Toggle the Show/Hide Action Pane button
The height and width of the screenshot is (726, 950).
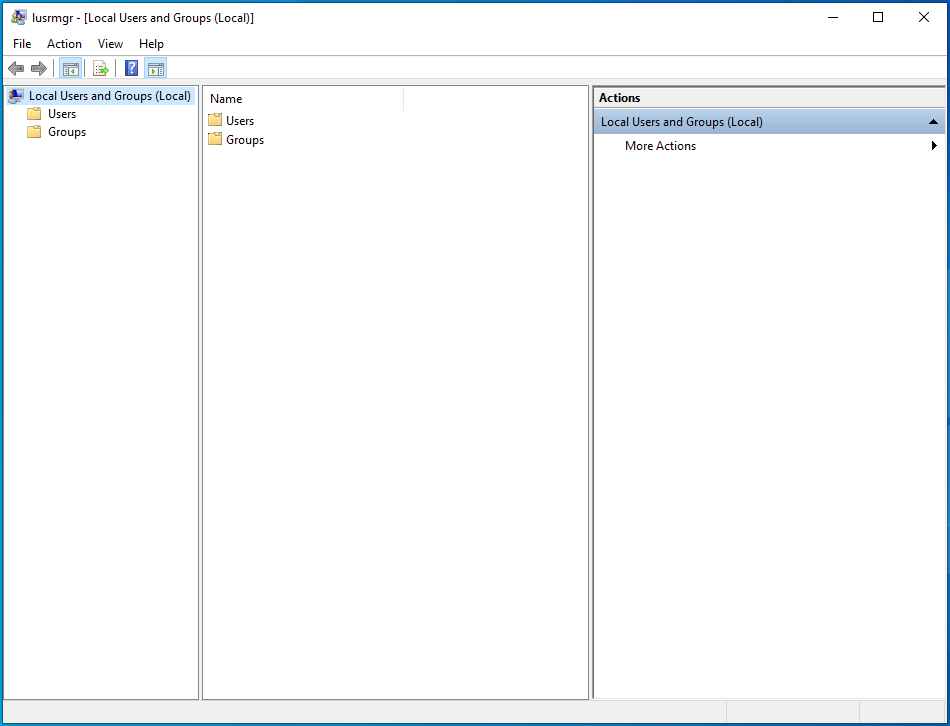[x=155, y=68]
